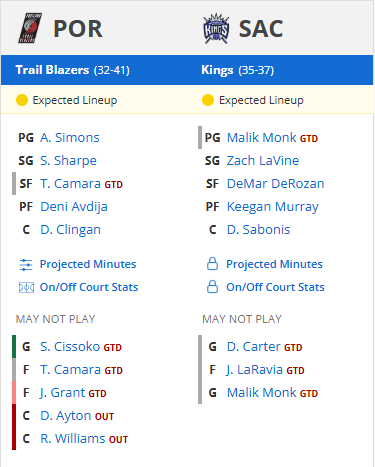This screenshot has width=375, height=467.
Task: Click the Trail Blazers (32-41) team name
Action: (73, 70)
